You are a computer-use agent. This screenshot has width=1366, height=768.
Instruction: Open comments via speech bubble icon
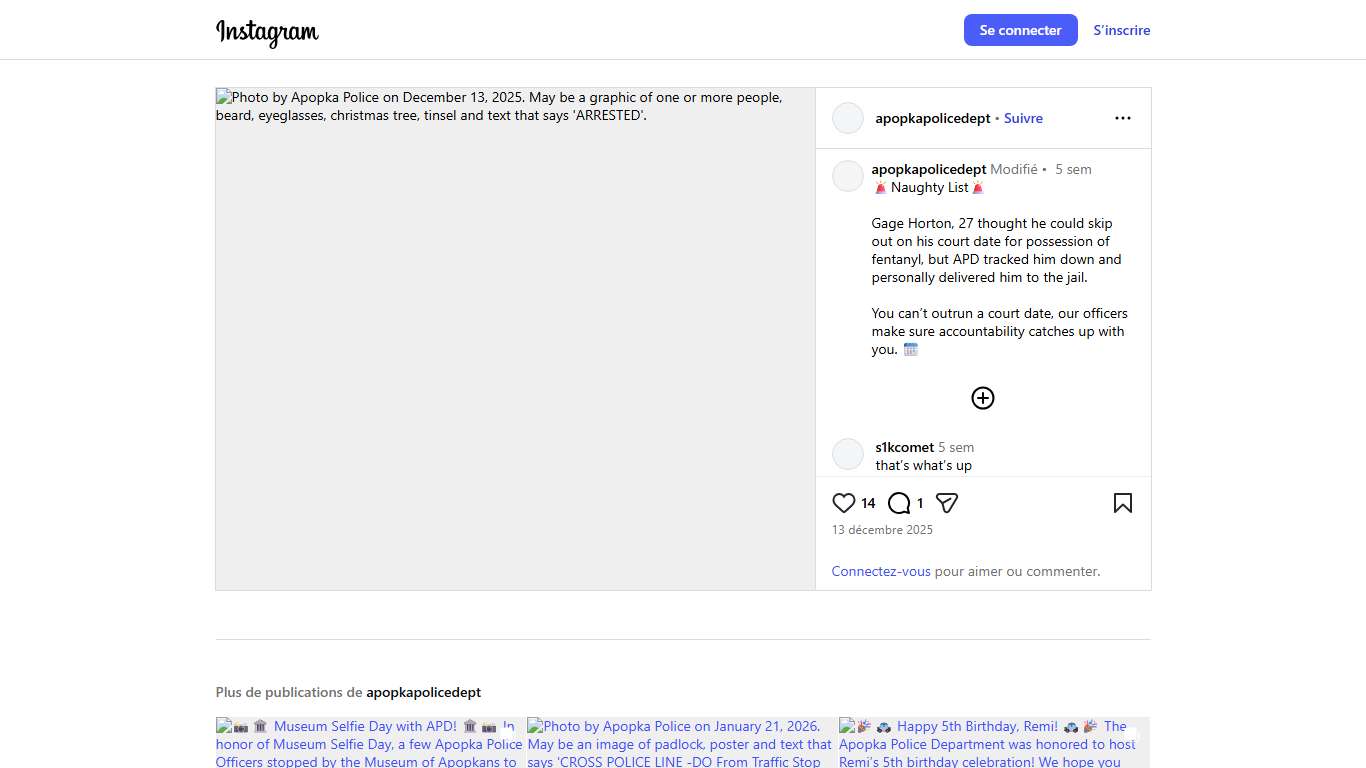pos(899,503)
